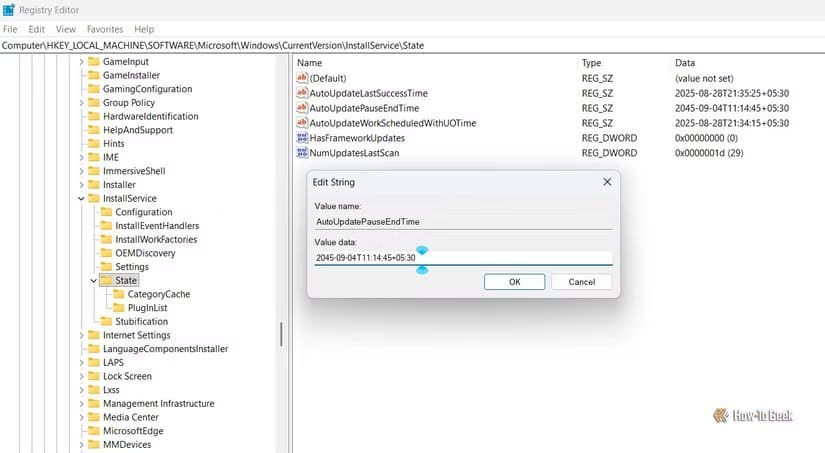
Task: Click the HasFrameworkUpdates DWORD icon
Action: [x=302, y=137]
